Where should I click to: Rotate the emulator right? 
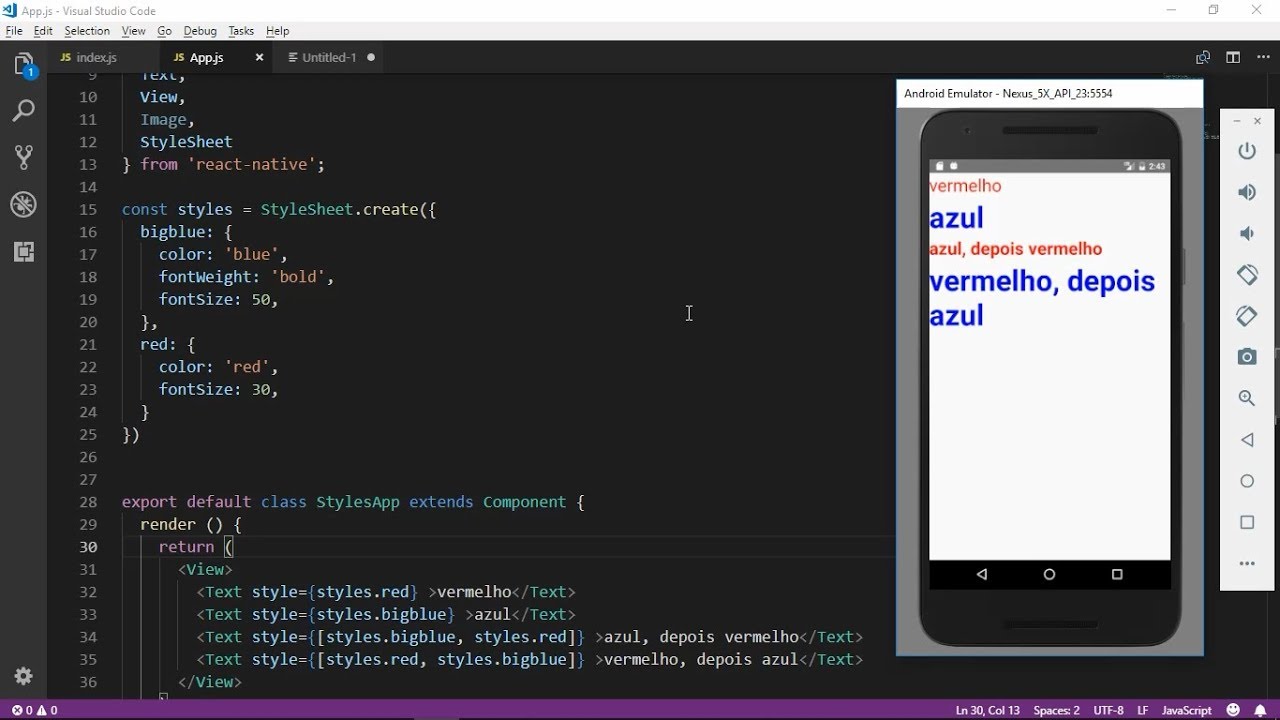click(x=1247, y=315)
